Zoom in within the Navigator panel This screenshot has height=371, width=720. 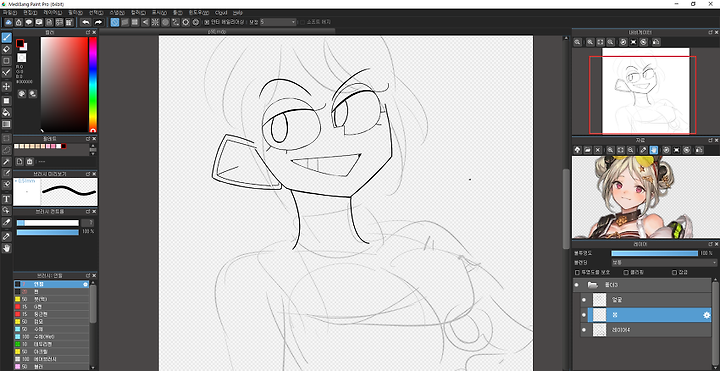590,42
